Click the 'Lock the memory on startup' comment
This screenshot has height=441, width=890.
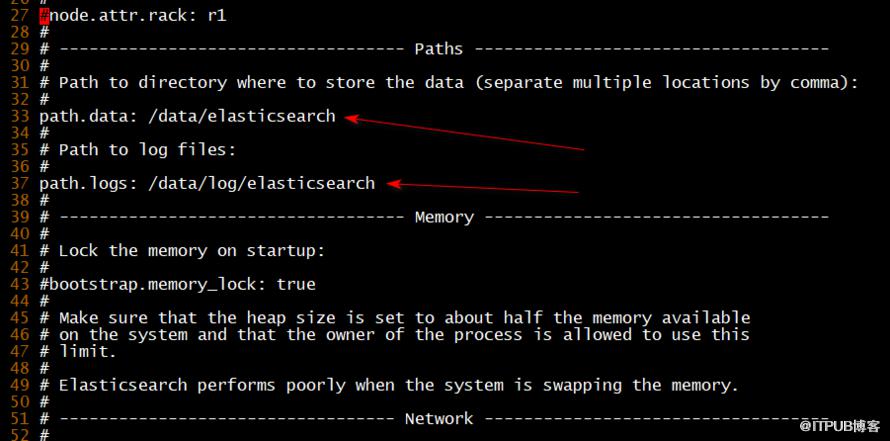click(x=192, y=251)
